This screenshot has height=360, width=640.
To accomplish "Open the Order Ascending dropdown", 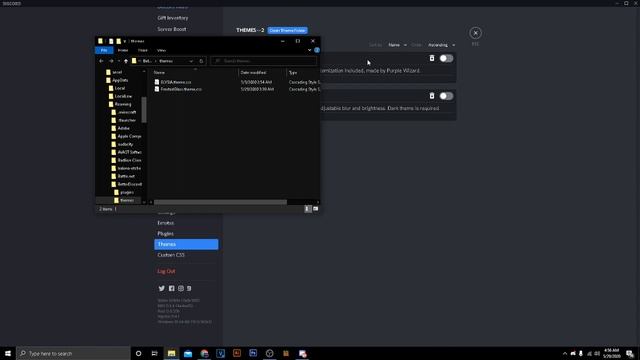I will [x=441, y=45].
